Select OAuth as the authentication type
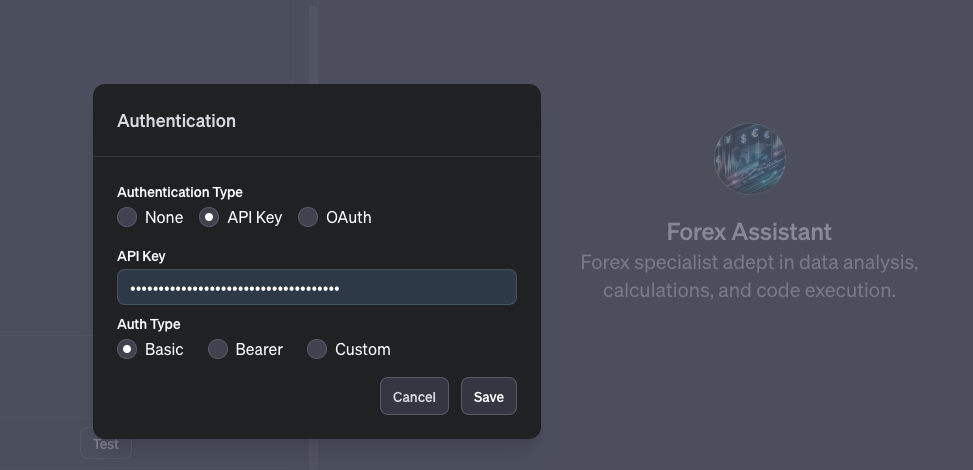973x470 pixels. 308,217
